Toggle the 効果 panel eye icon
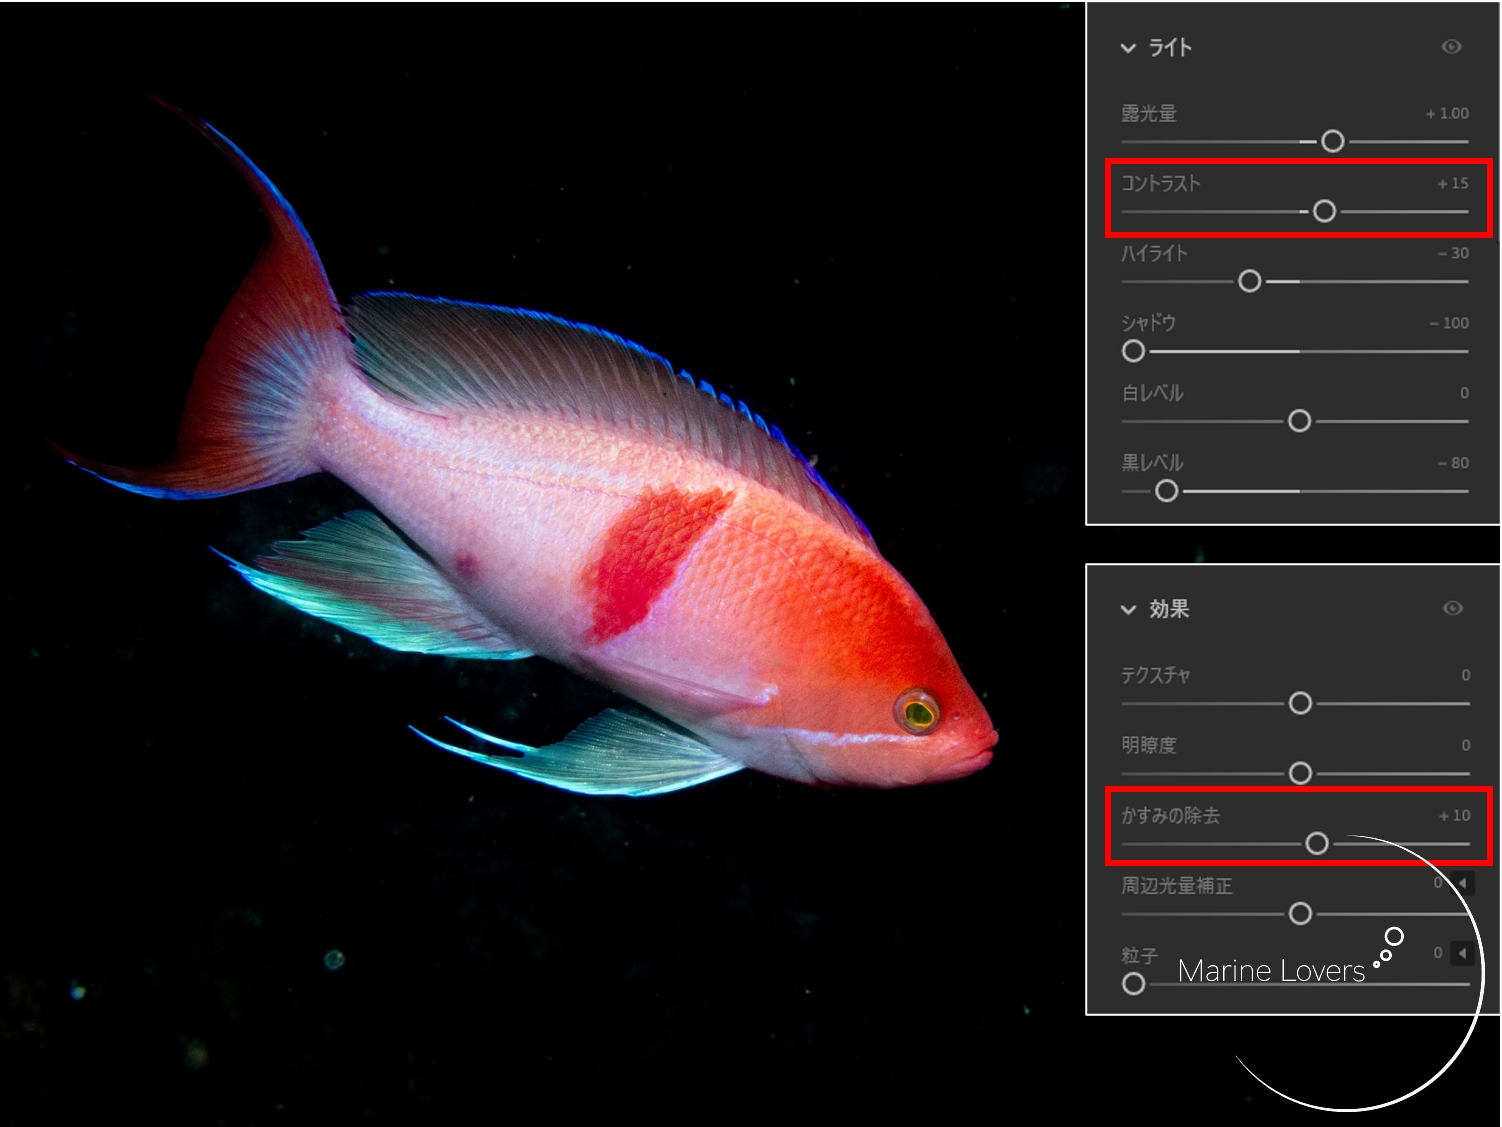This screenshot has width=1502, height=1127. coord(1452,608)
